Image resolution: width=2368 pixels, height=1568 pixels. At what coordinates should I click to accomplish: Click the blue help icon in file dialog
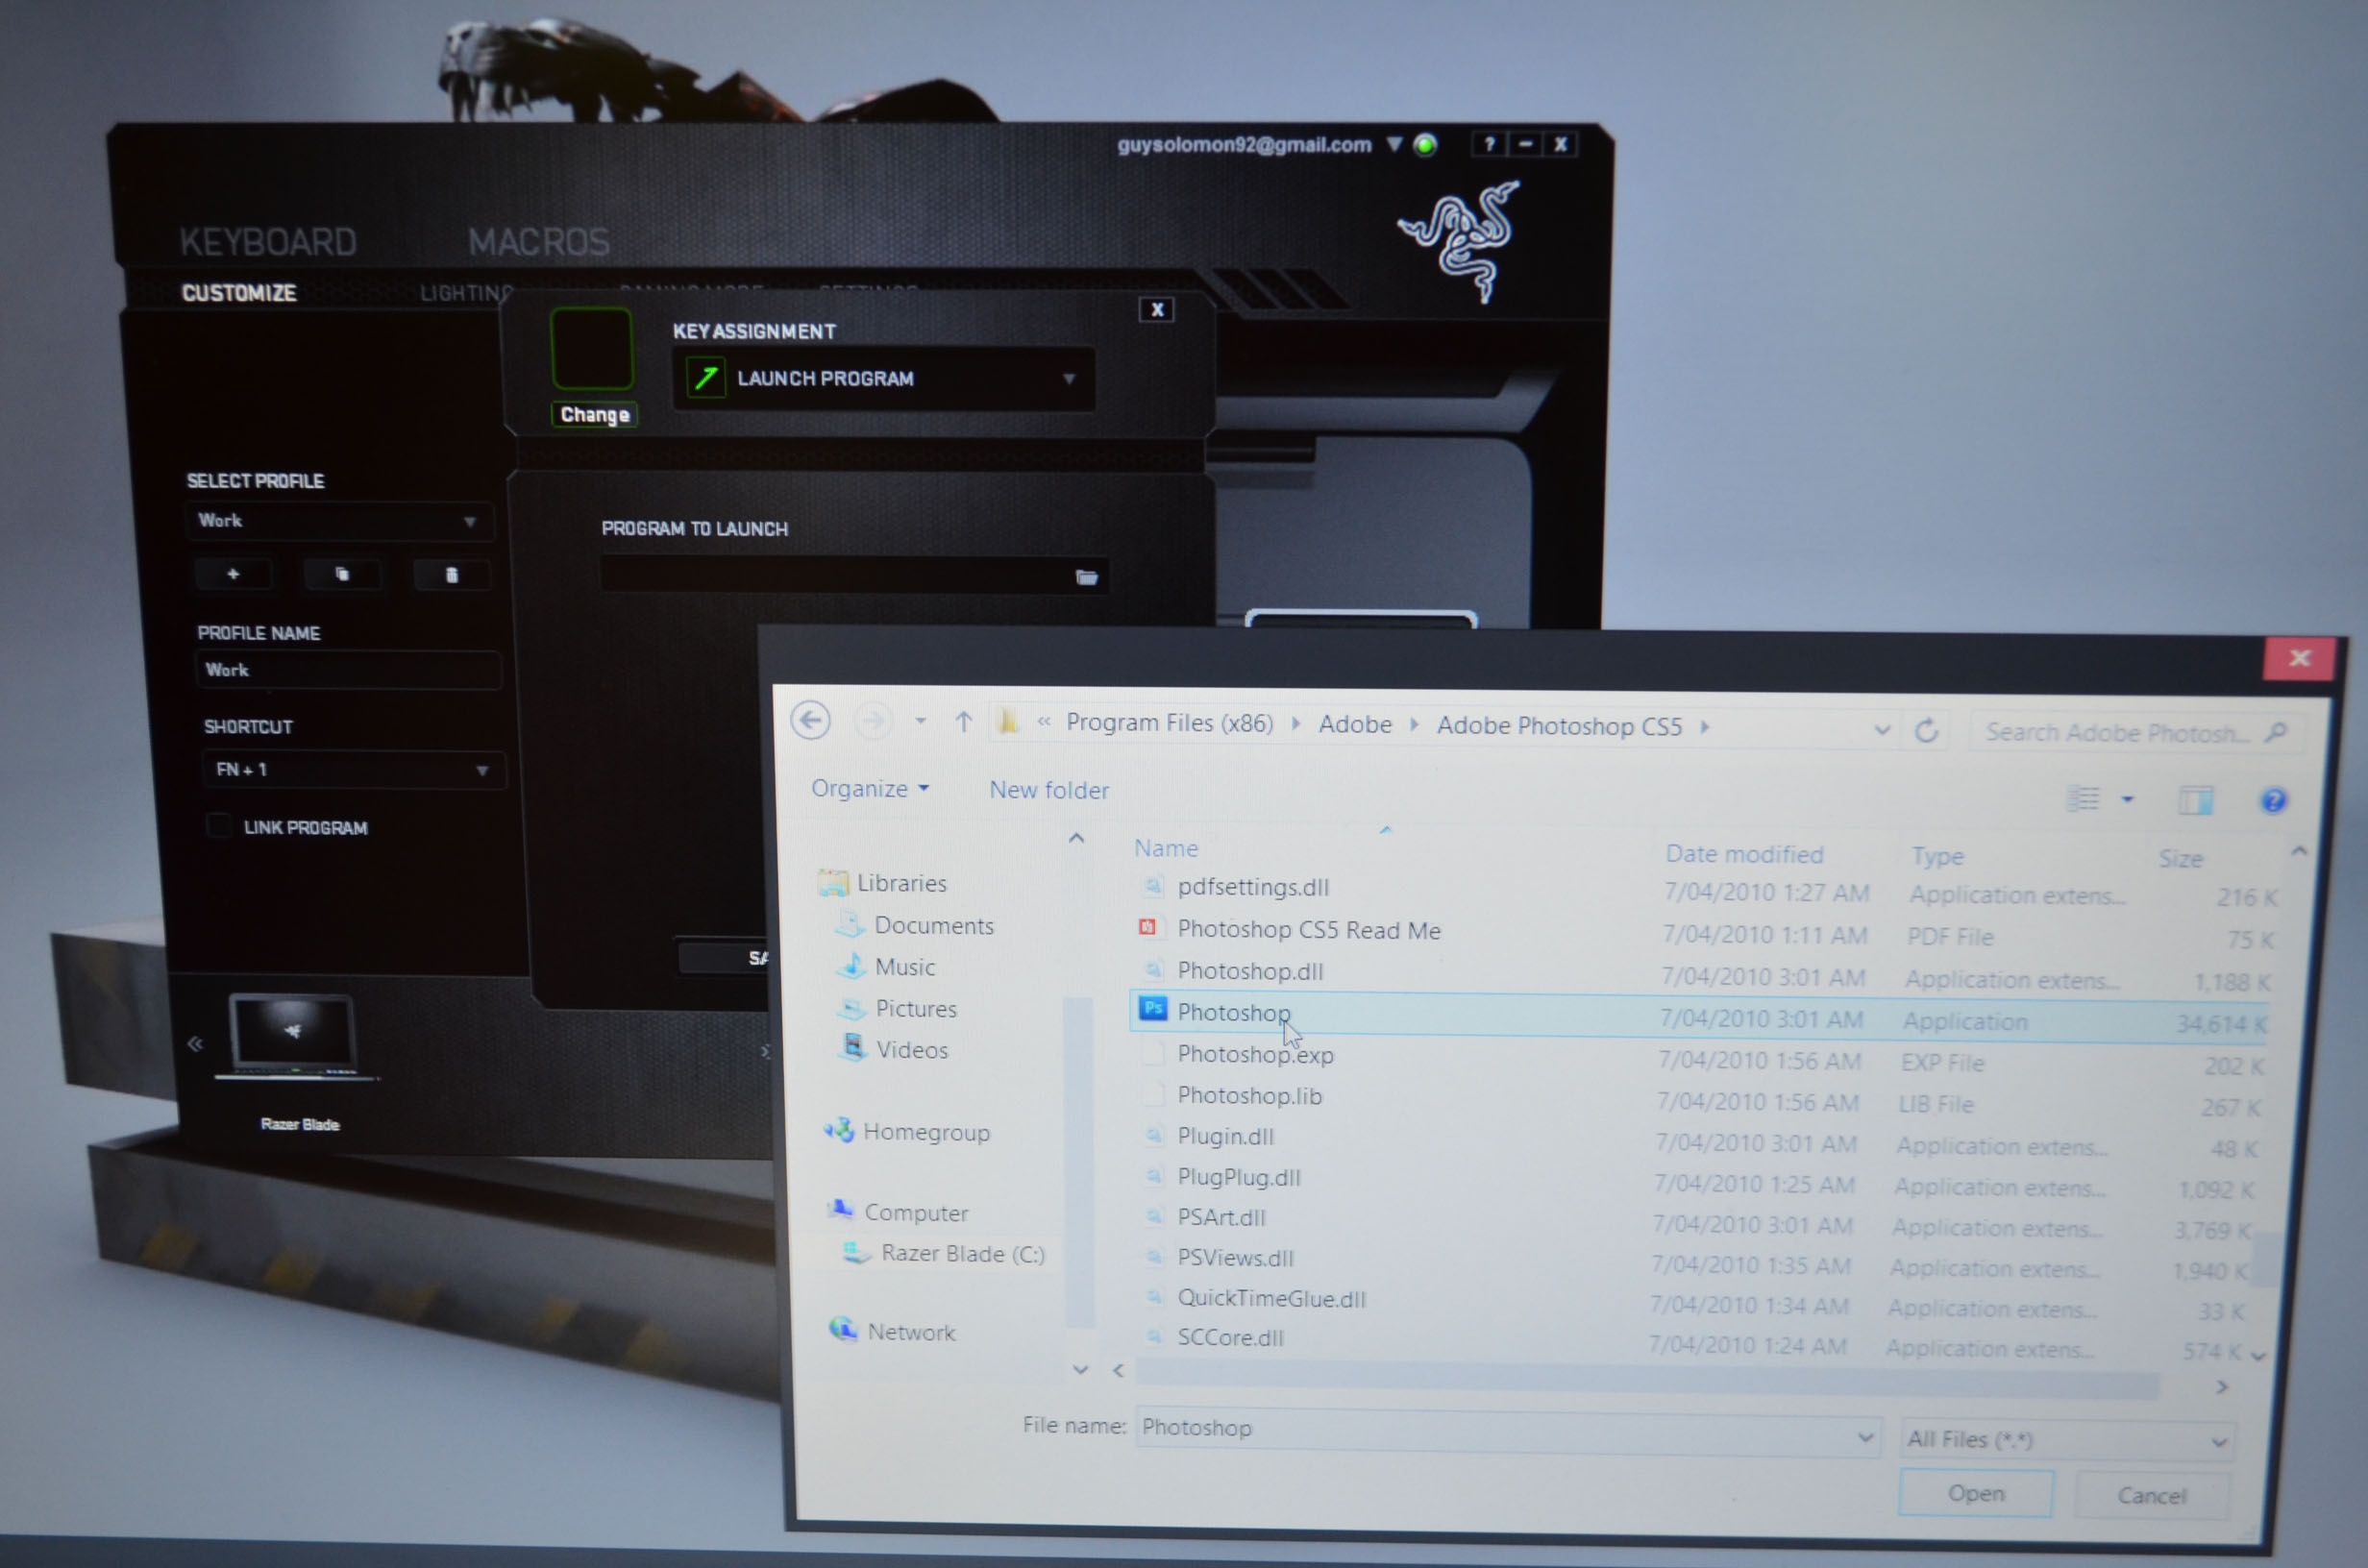[x=2273, y=801]
